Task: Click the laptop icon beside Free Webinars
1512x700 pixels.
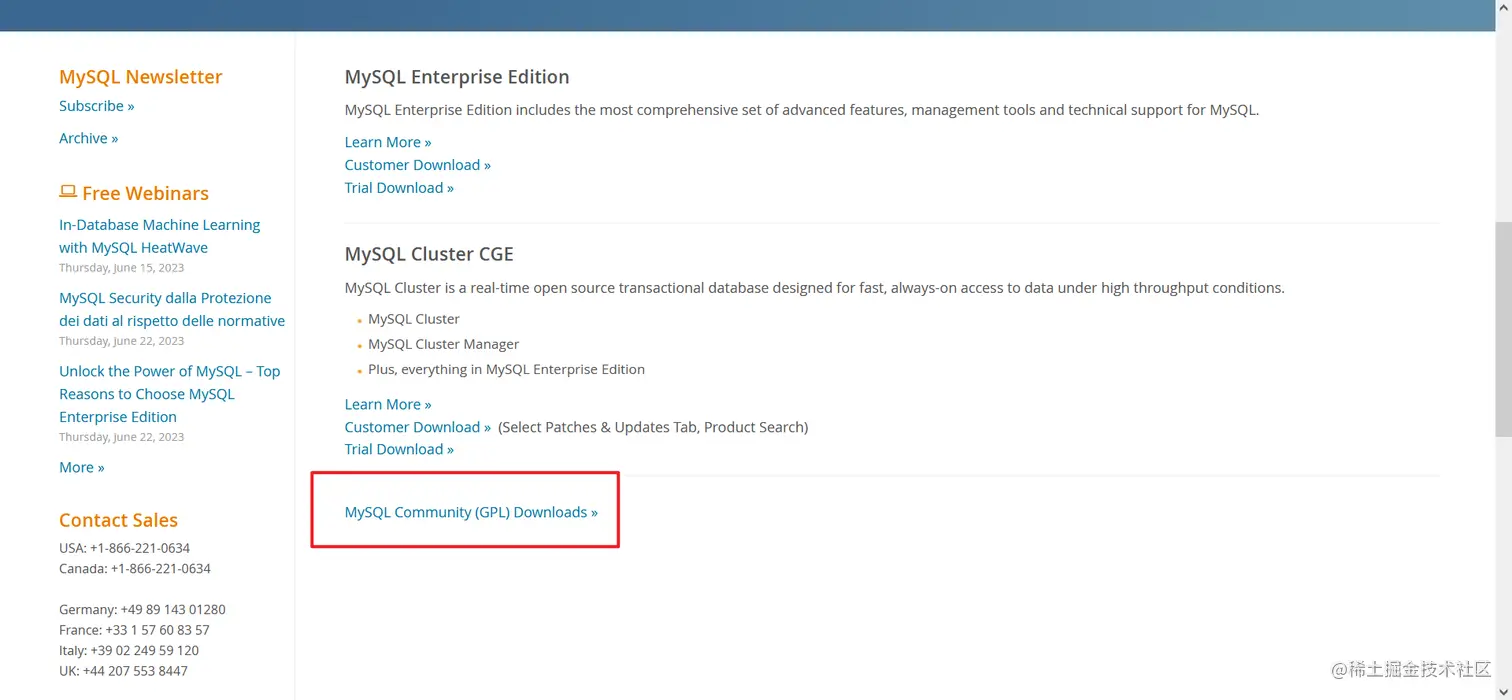Action: [68, 192]
